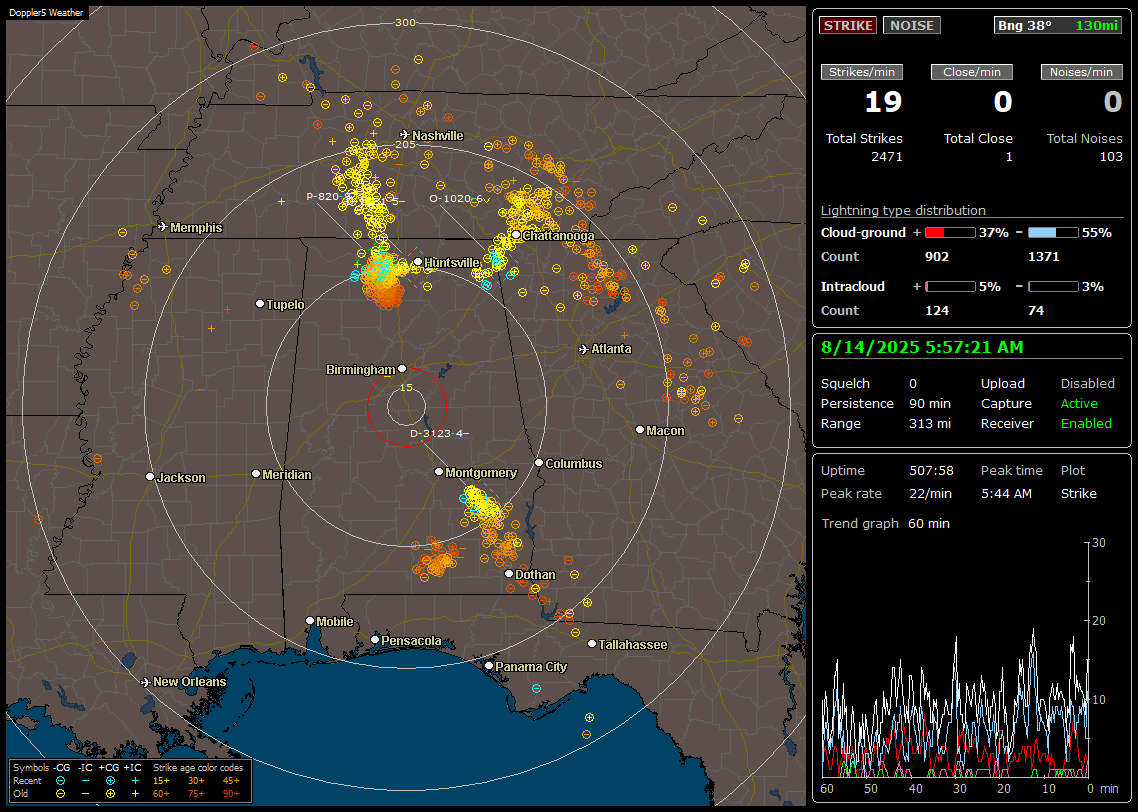The image size is (1138, 812).
Task: Click the Capture status Active
Action: tap(1078, 403)
